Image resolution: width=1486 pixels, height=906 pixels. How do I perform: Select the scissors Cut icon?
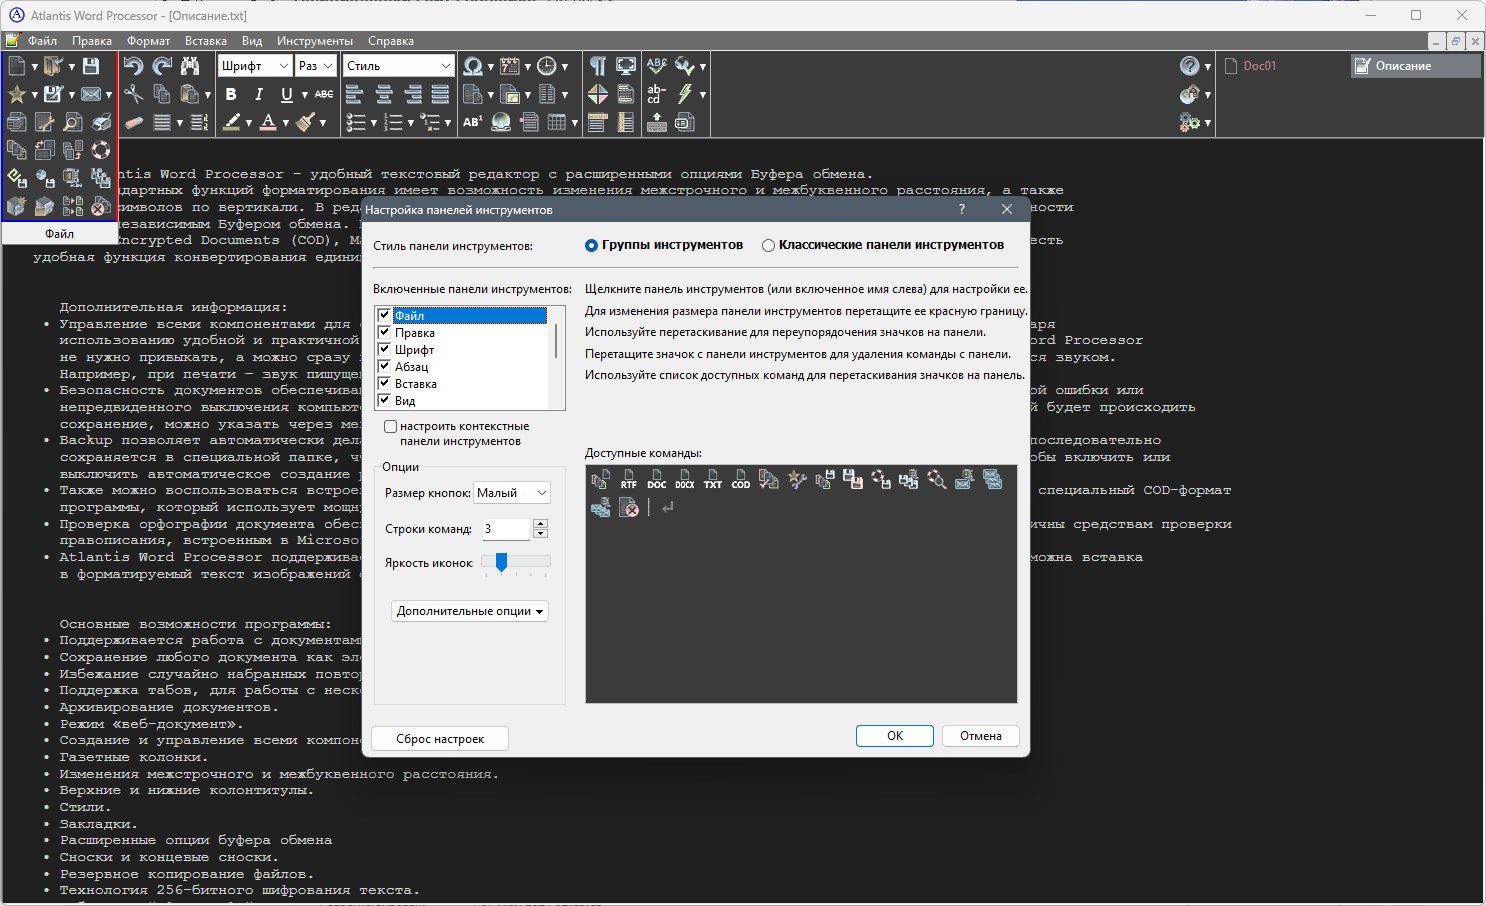coord(133,94)
